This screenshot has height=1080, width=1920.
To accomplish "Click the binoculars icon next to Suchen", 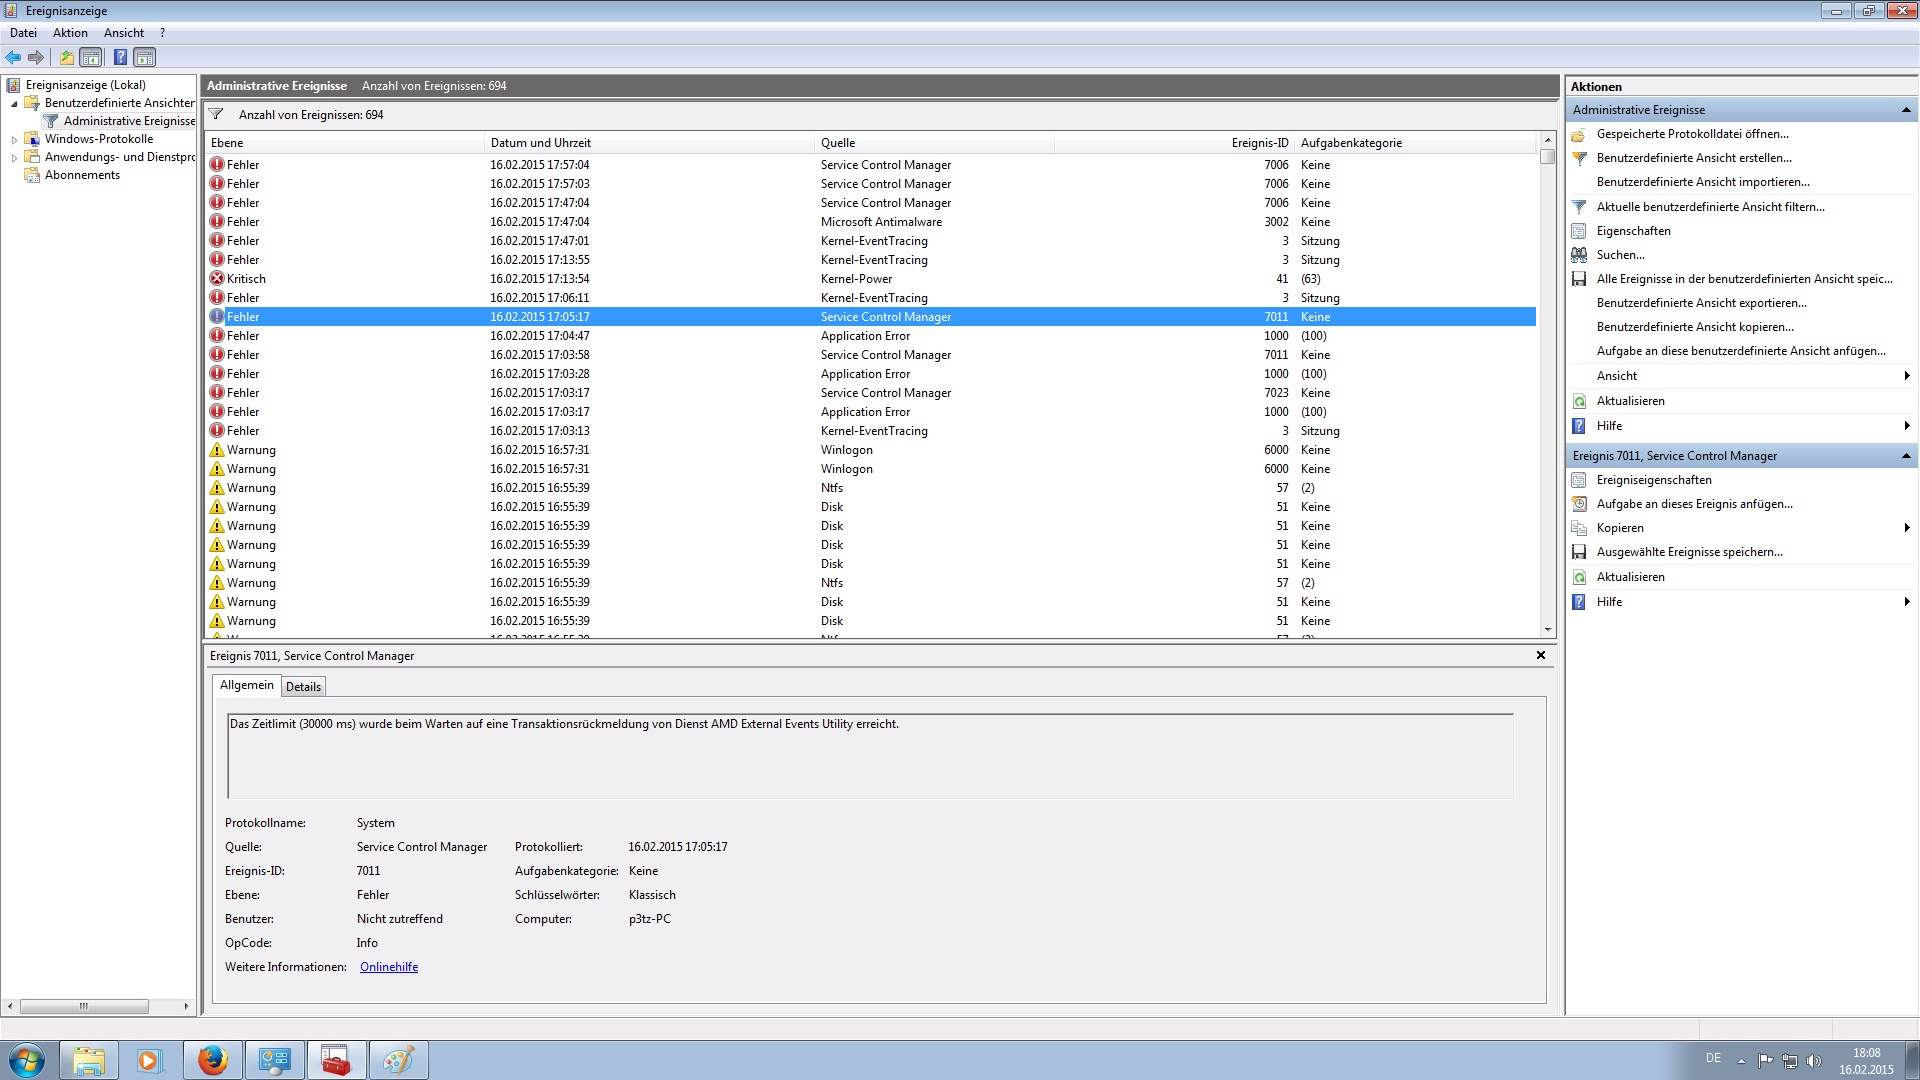I will tap(1579, 255).
